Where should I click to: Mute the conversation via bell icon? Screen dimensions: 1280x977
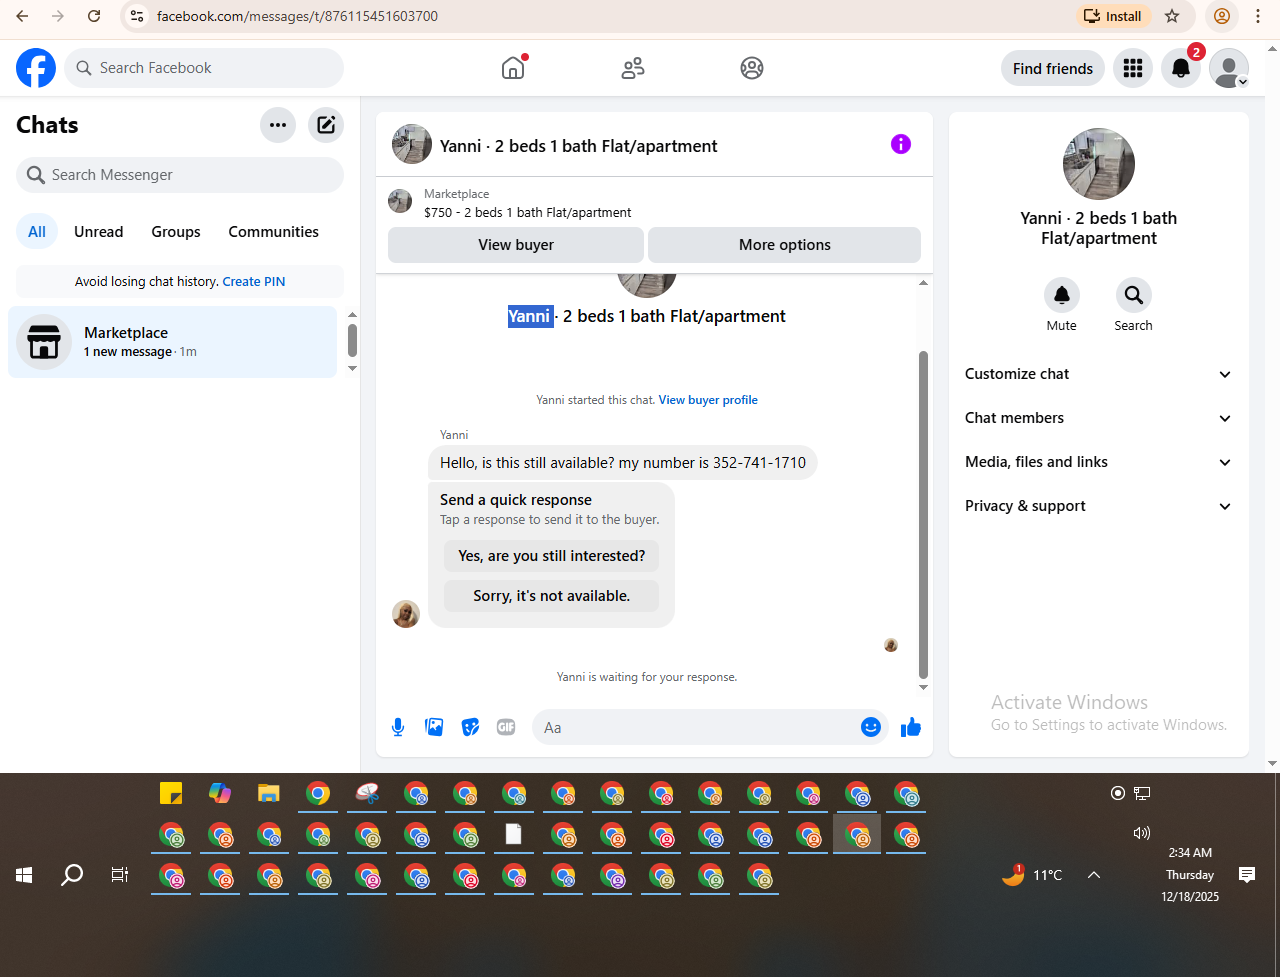pyautogui.click(x=1062, y=295)
